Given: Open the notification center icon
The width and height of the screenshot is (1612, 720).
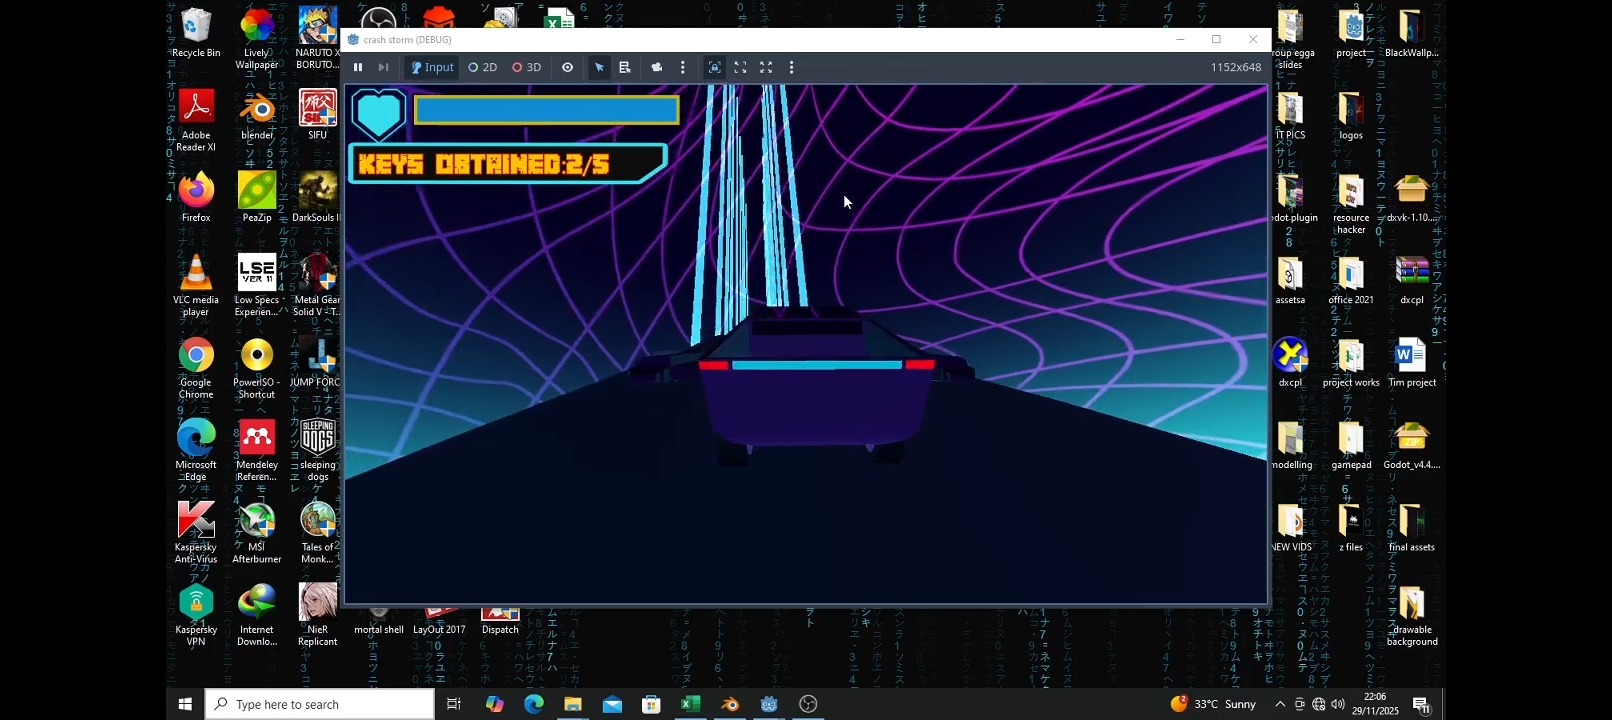Looking at the screenshot, I should (x=1421, y=704).
